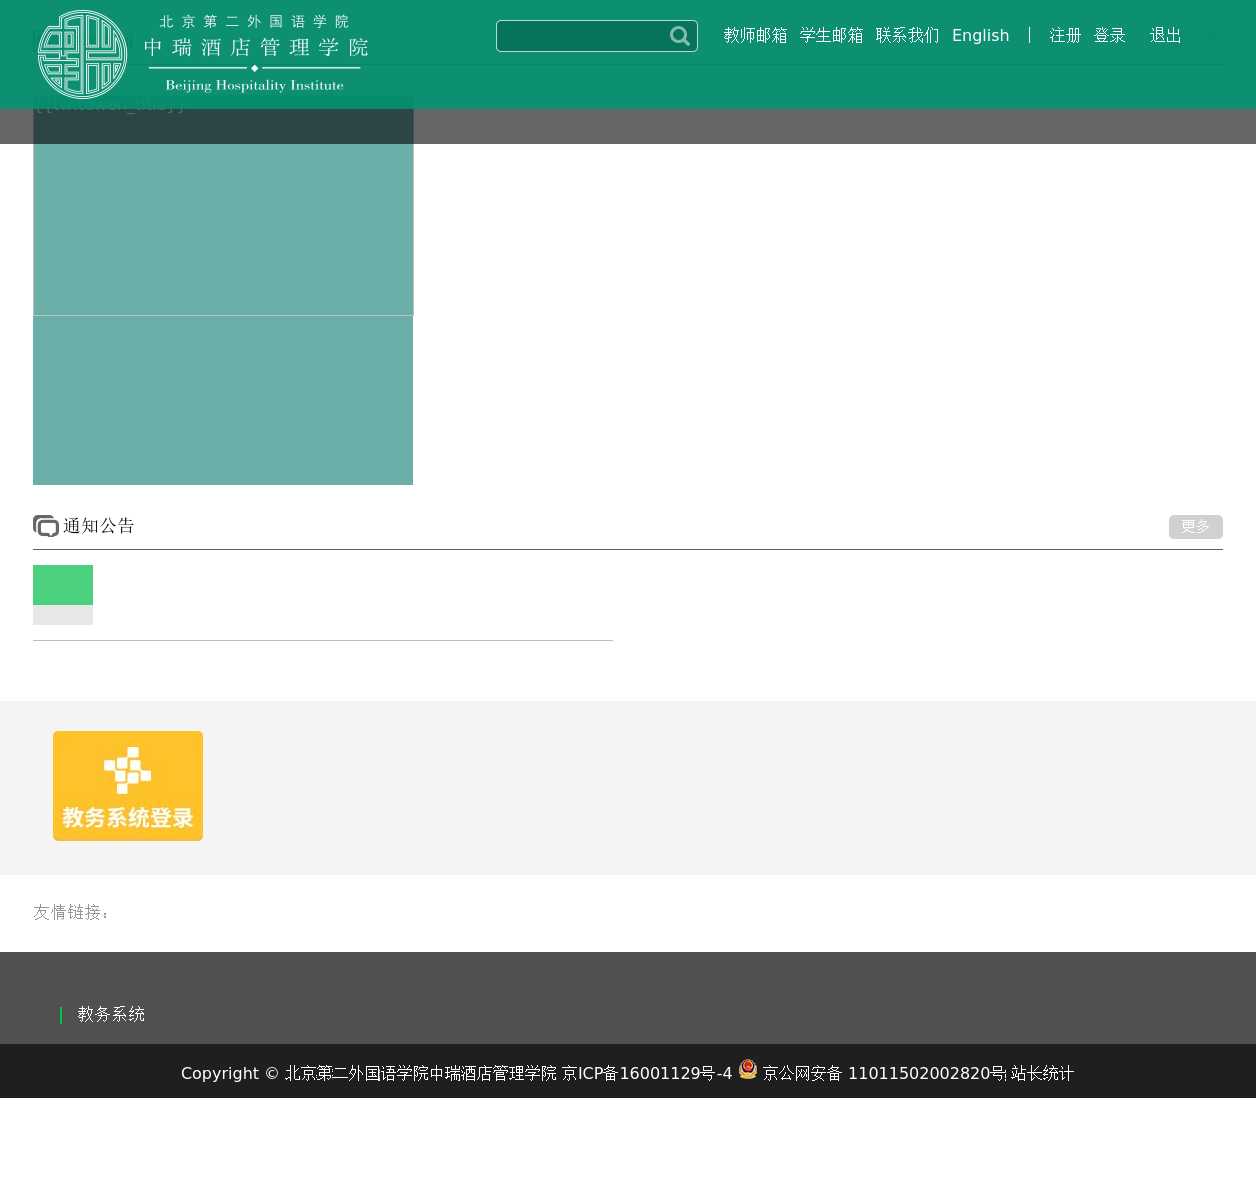Screen dimensions: 1256x1200
Task: Click the 退出 link
Action: [1165, 36]
